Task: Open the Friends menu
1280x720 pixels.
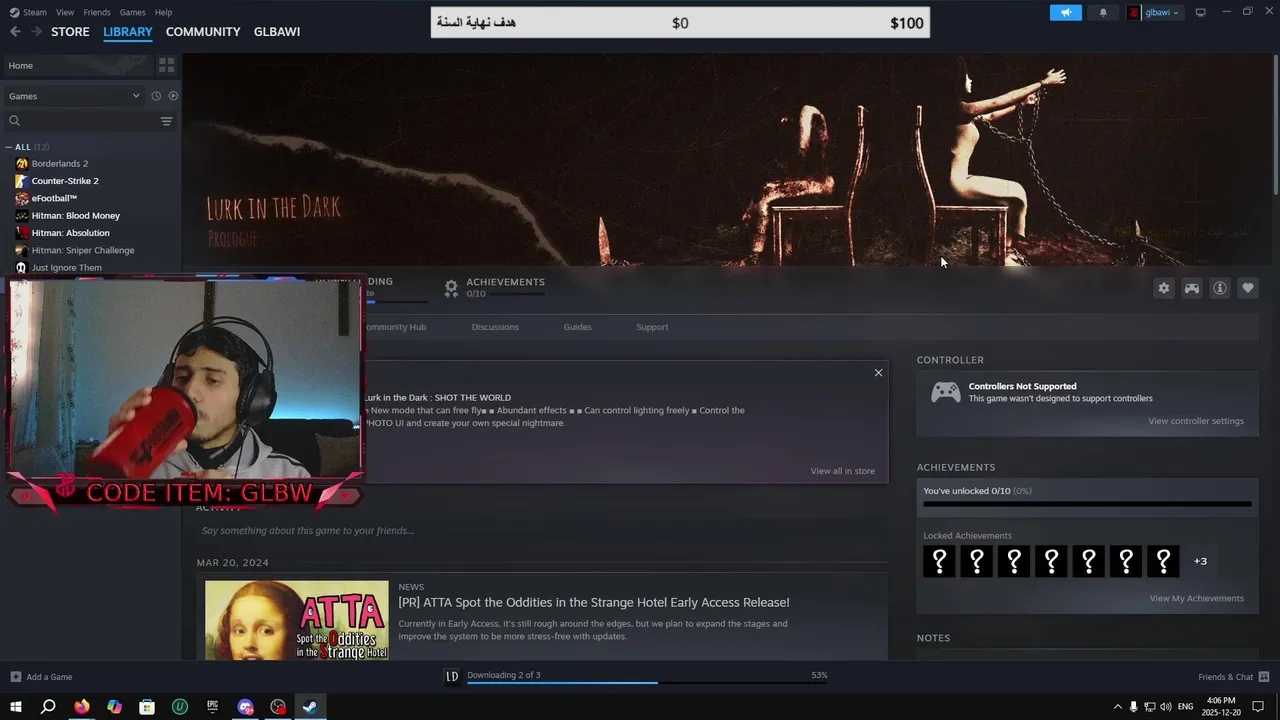Action: pyautogui.click(x=97, y=12)
